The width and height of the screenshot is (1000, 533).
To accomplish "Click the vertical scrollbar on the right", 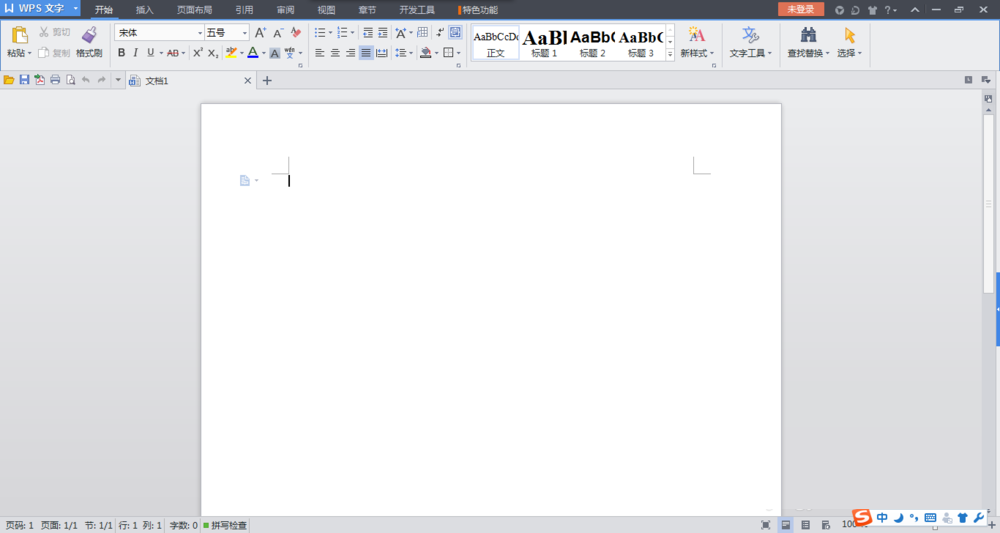I will tap(989, 204).
